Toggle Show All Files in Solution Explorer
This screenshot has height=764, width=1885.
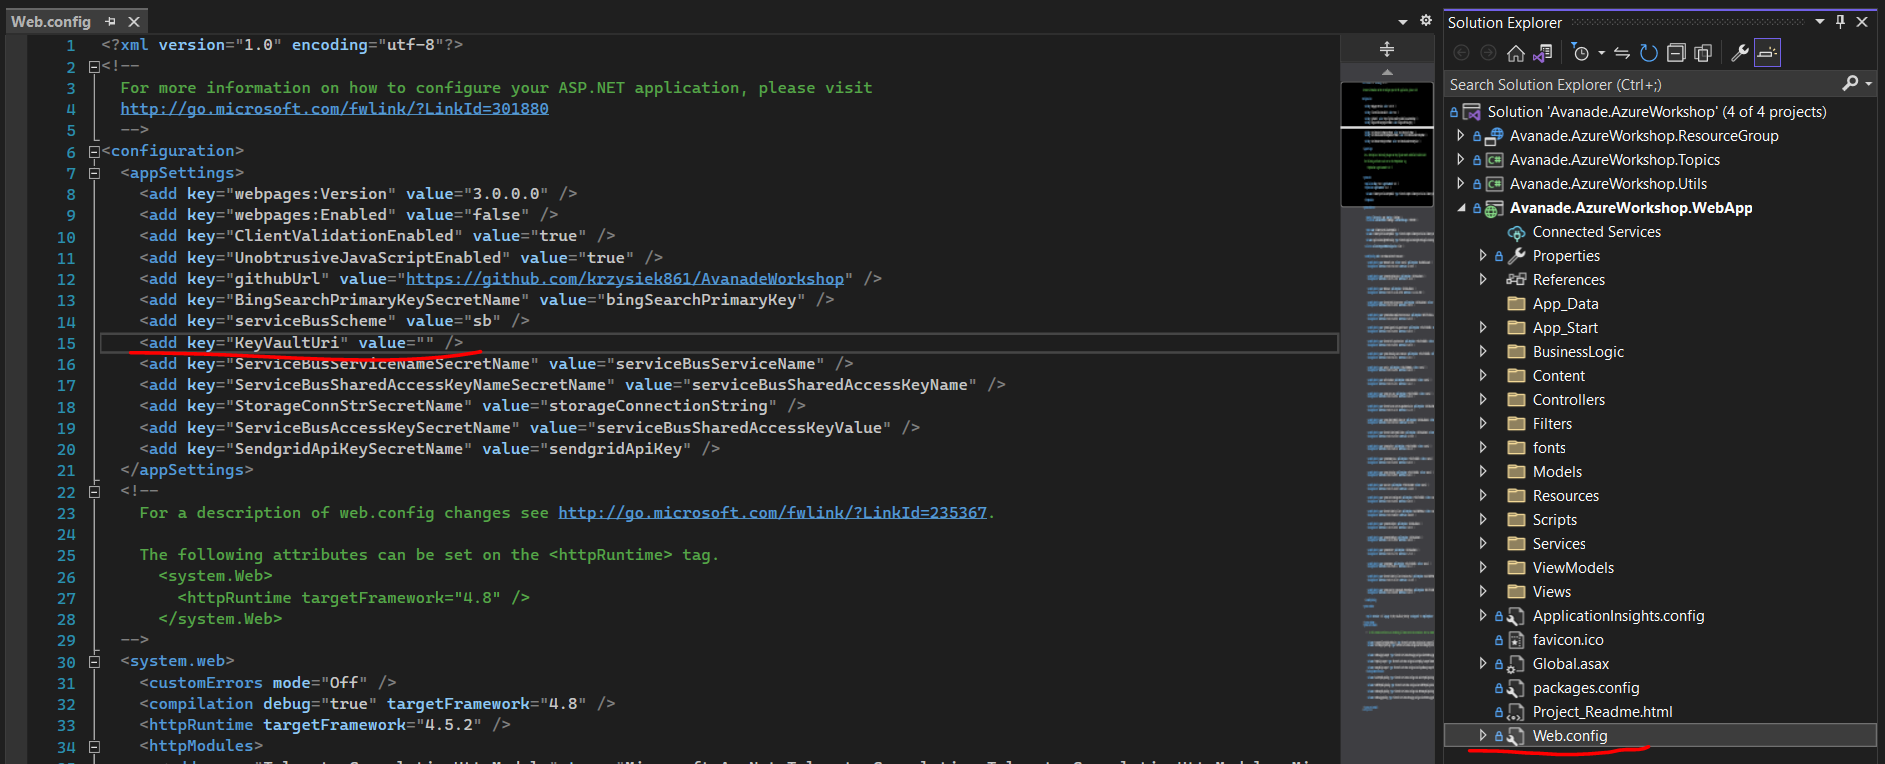point(1703,53)
